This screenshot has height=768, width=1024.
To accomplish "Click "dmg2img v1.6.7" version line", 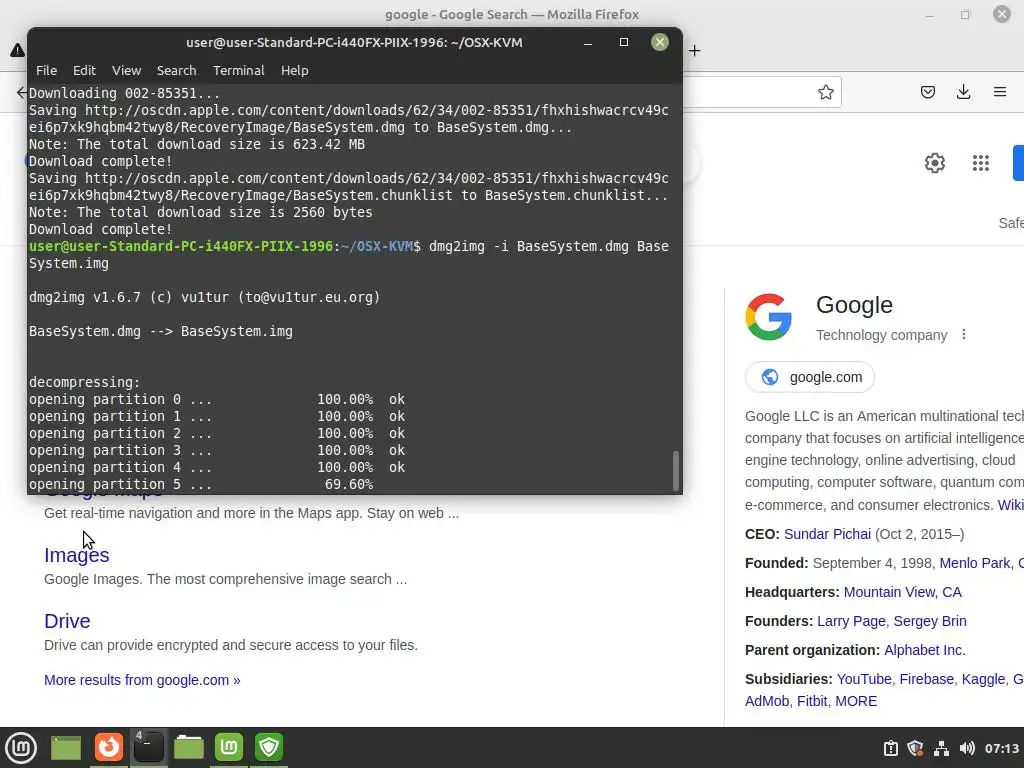I will click(204, 297).
